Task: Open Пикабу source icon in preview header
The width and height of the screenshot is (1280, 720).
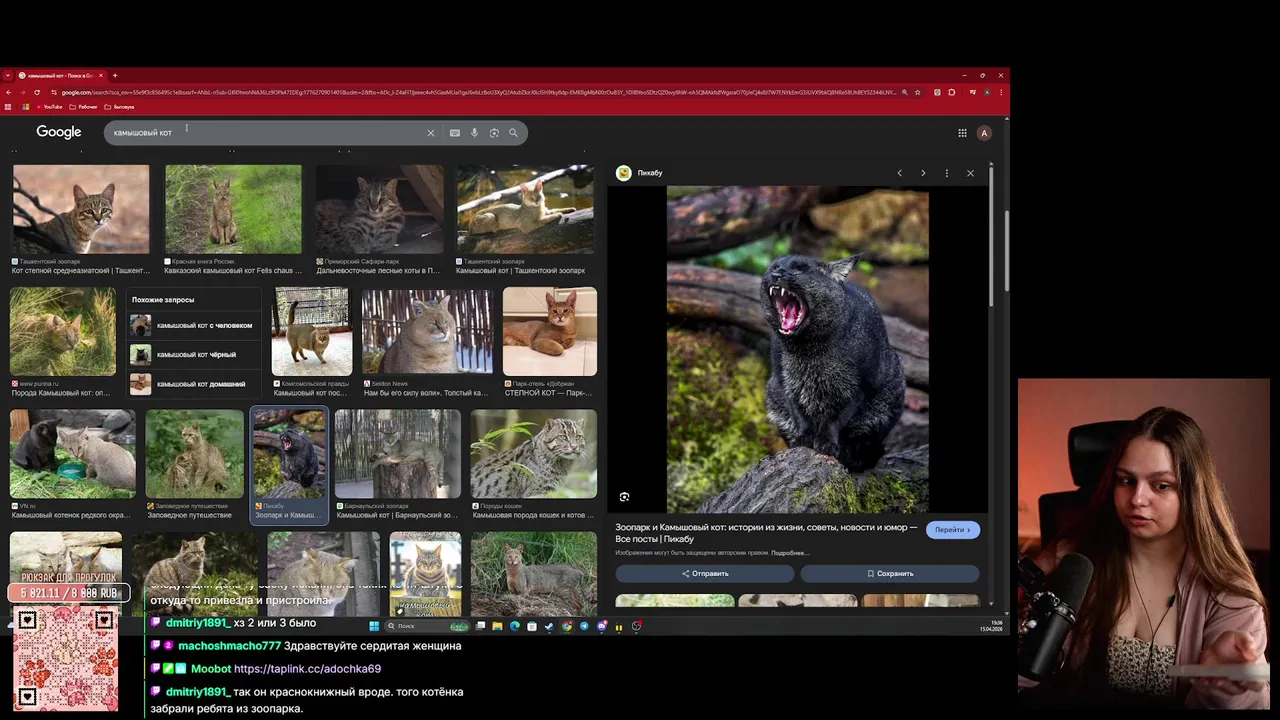Action: (623, 173)
